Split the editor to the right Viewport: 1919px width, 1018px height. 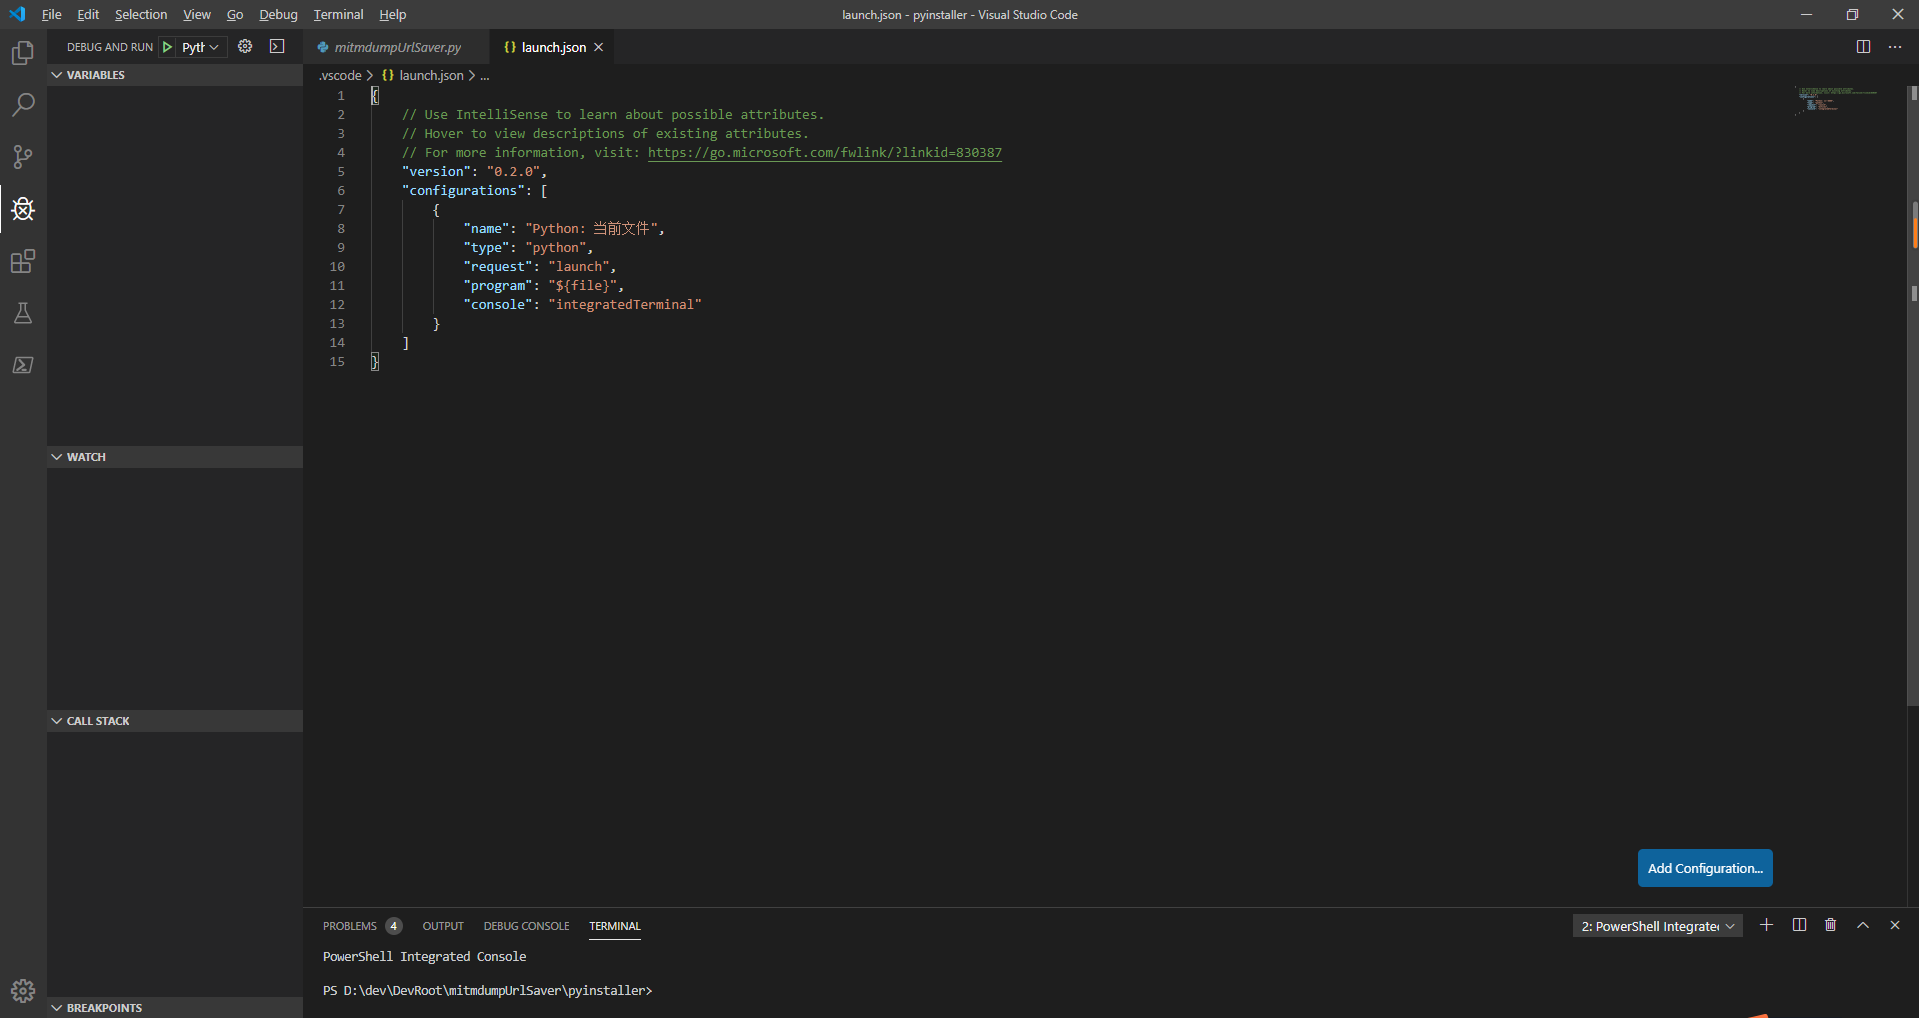[1863, 47]
